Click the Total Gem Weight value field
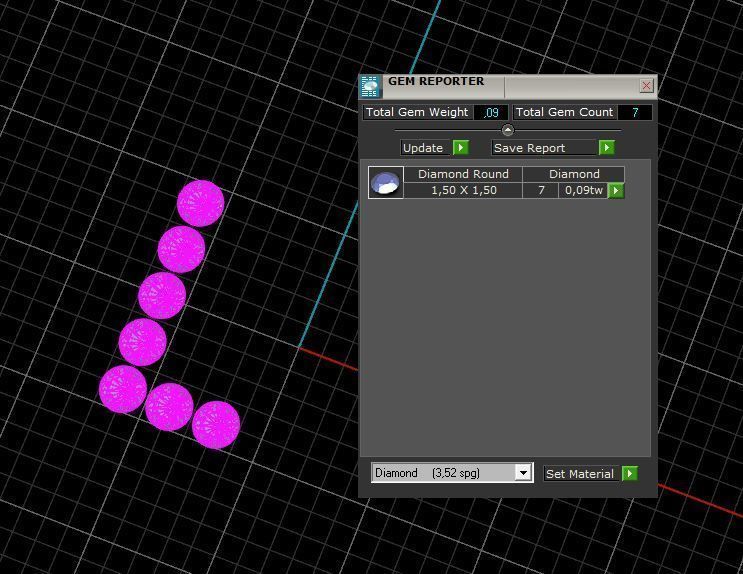 click(x=491, y=113)
